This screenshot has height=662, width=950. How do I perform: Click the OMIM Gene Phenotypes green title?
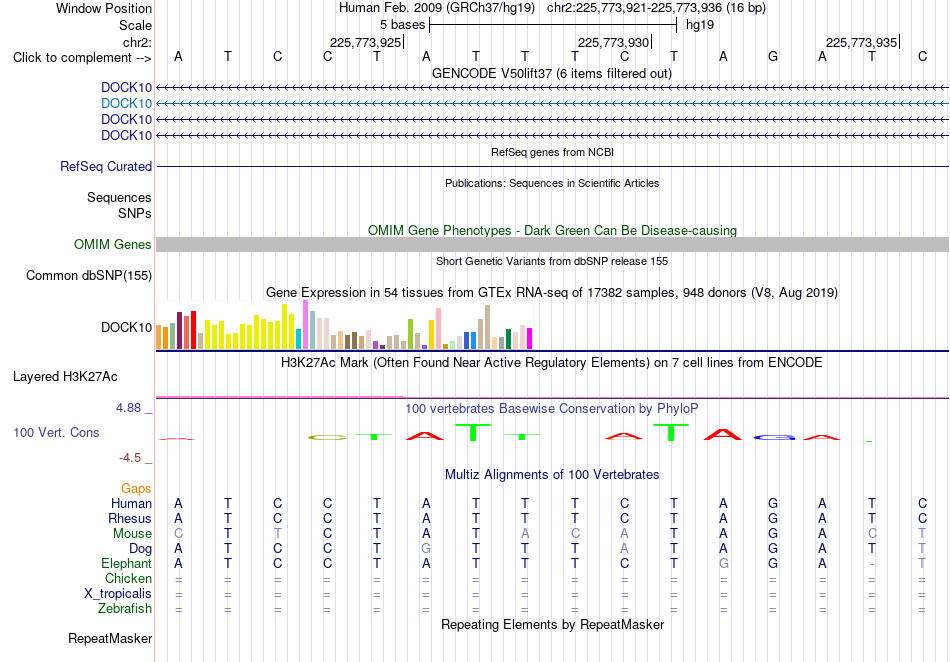pyautogui.click(x=553, y=231)
